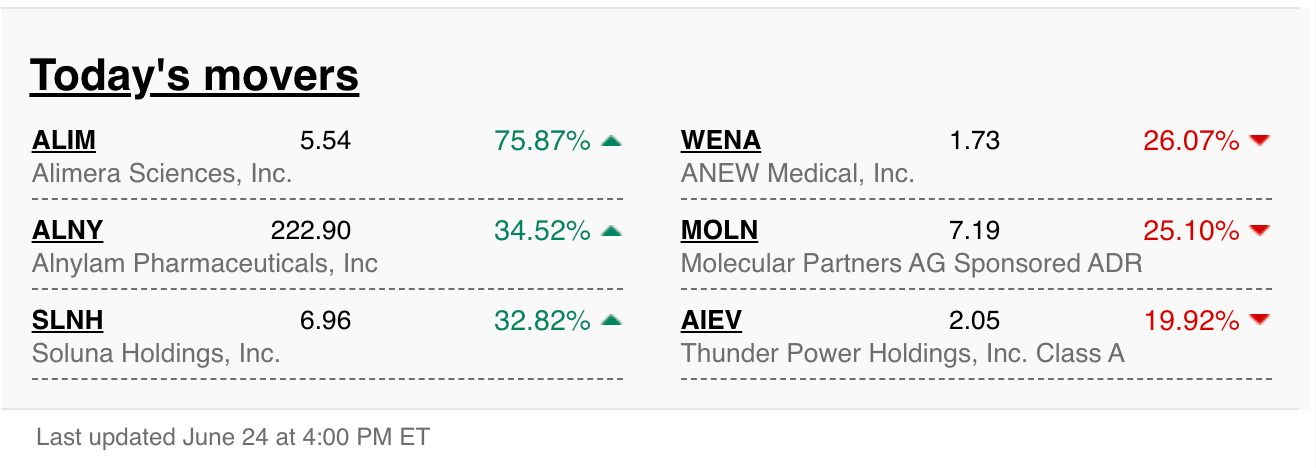1316x468 pixels.
Task: Open the Today's movers heading link
Action: pos(194,75)
